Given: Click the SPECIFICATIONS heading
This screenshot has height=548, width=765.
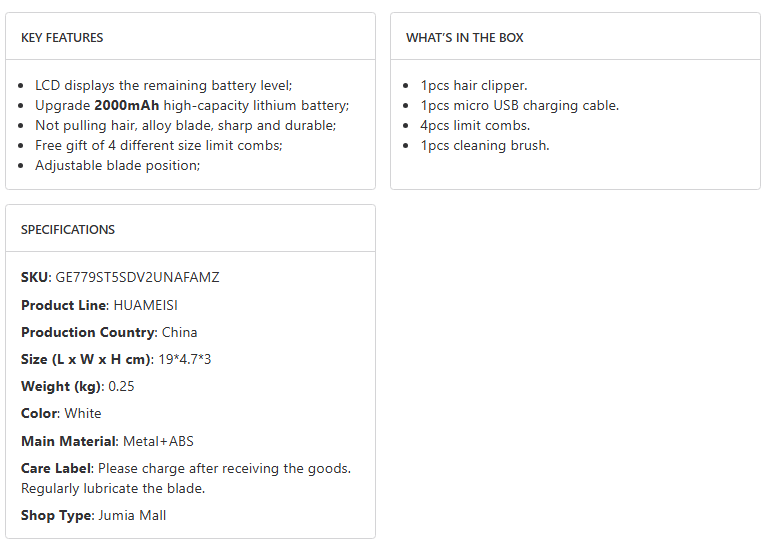Looking at the screenshot, I should click(68, 230).
